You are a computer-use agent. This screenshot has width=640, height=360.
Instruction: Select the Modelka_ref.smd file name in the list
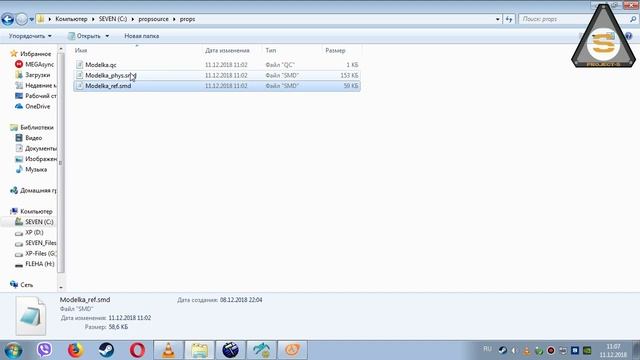[x=108, y=86]
